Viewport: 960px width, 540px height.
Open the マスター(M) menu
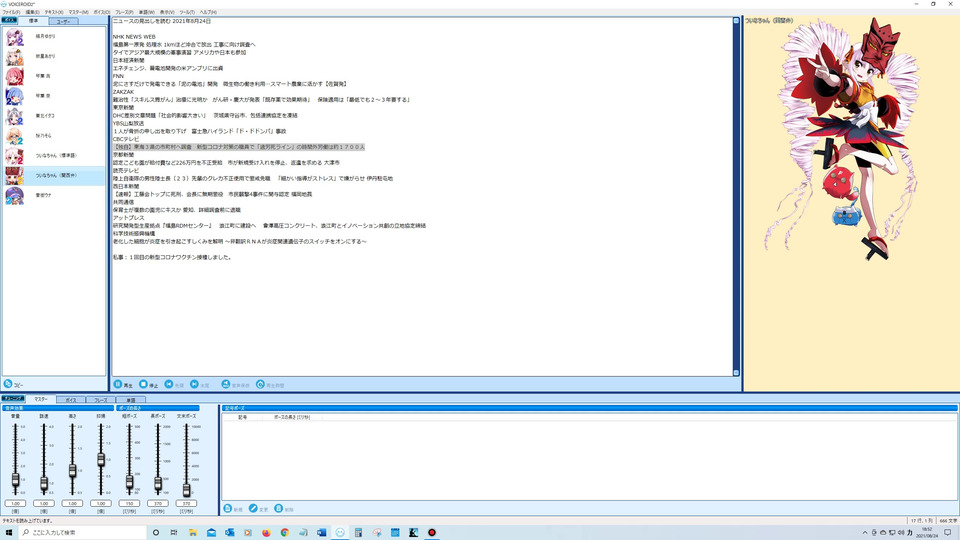pyautogui.click(x=78, y=12)
